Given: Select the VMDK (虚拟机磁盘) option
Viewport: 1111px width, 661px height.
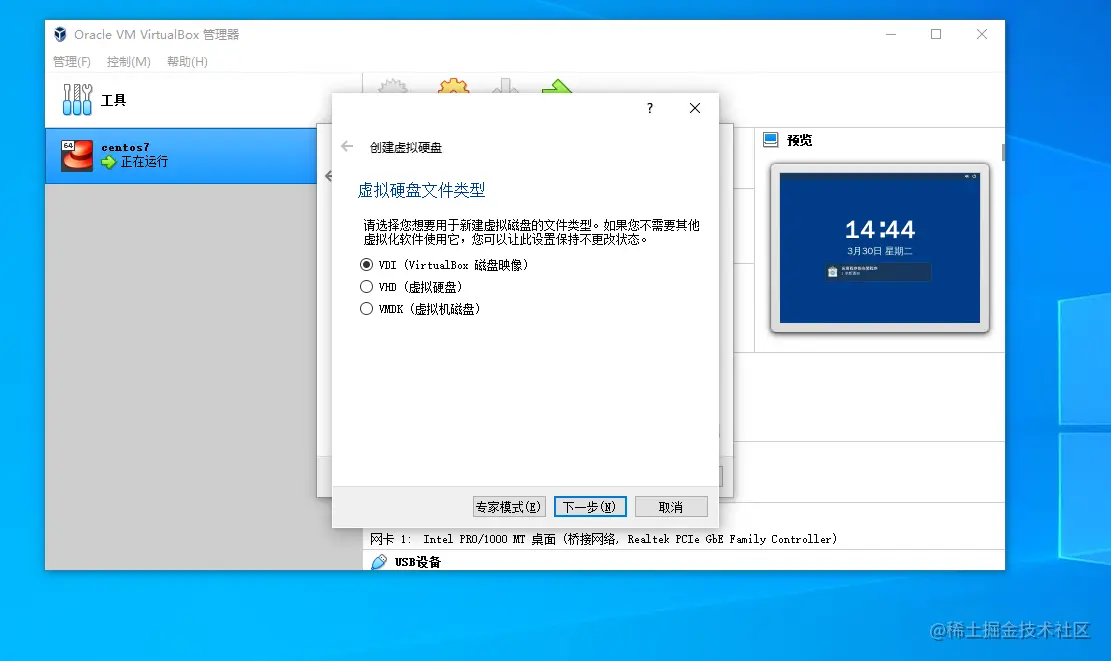Looking at the screenshot, I should [x=367, y=308].
